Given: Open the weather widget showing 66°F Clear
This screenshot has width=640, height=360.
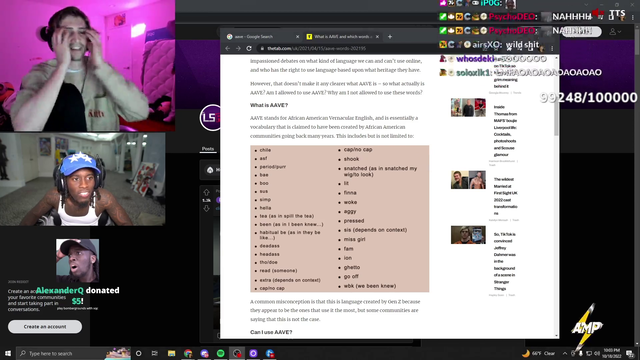Looking at the screenshot, I should pyautogui.click(x=539, y=353).
